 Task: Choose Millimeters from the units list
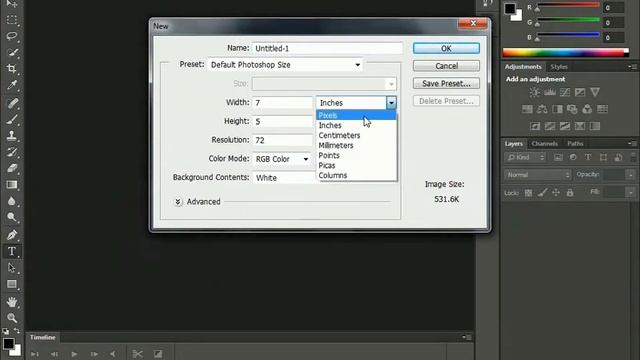[x=356, y=145]
